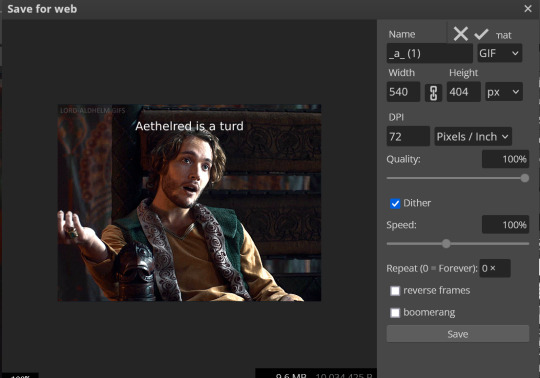This screenshot has width=540, height=378.
Task: Click the Save button
Action: 458,334
